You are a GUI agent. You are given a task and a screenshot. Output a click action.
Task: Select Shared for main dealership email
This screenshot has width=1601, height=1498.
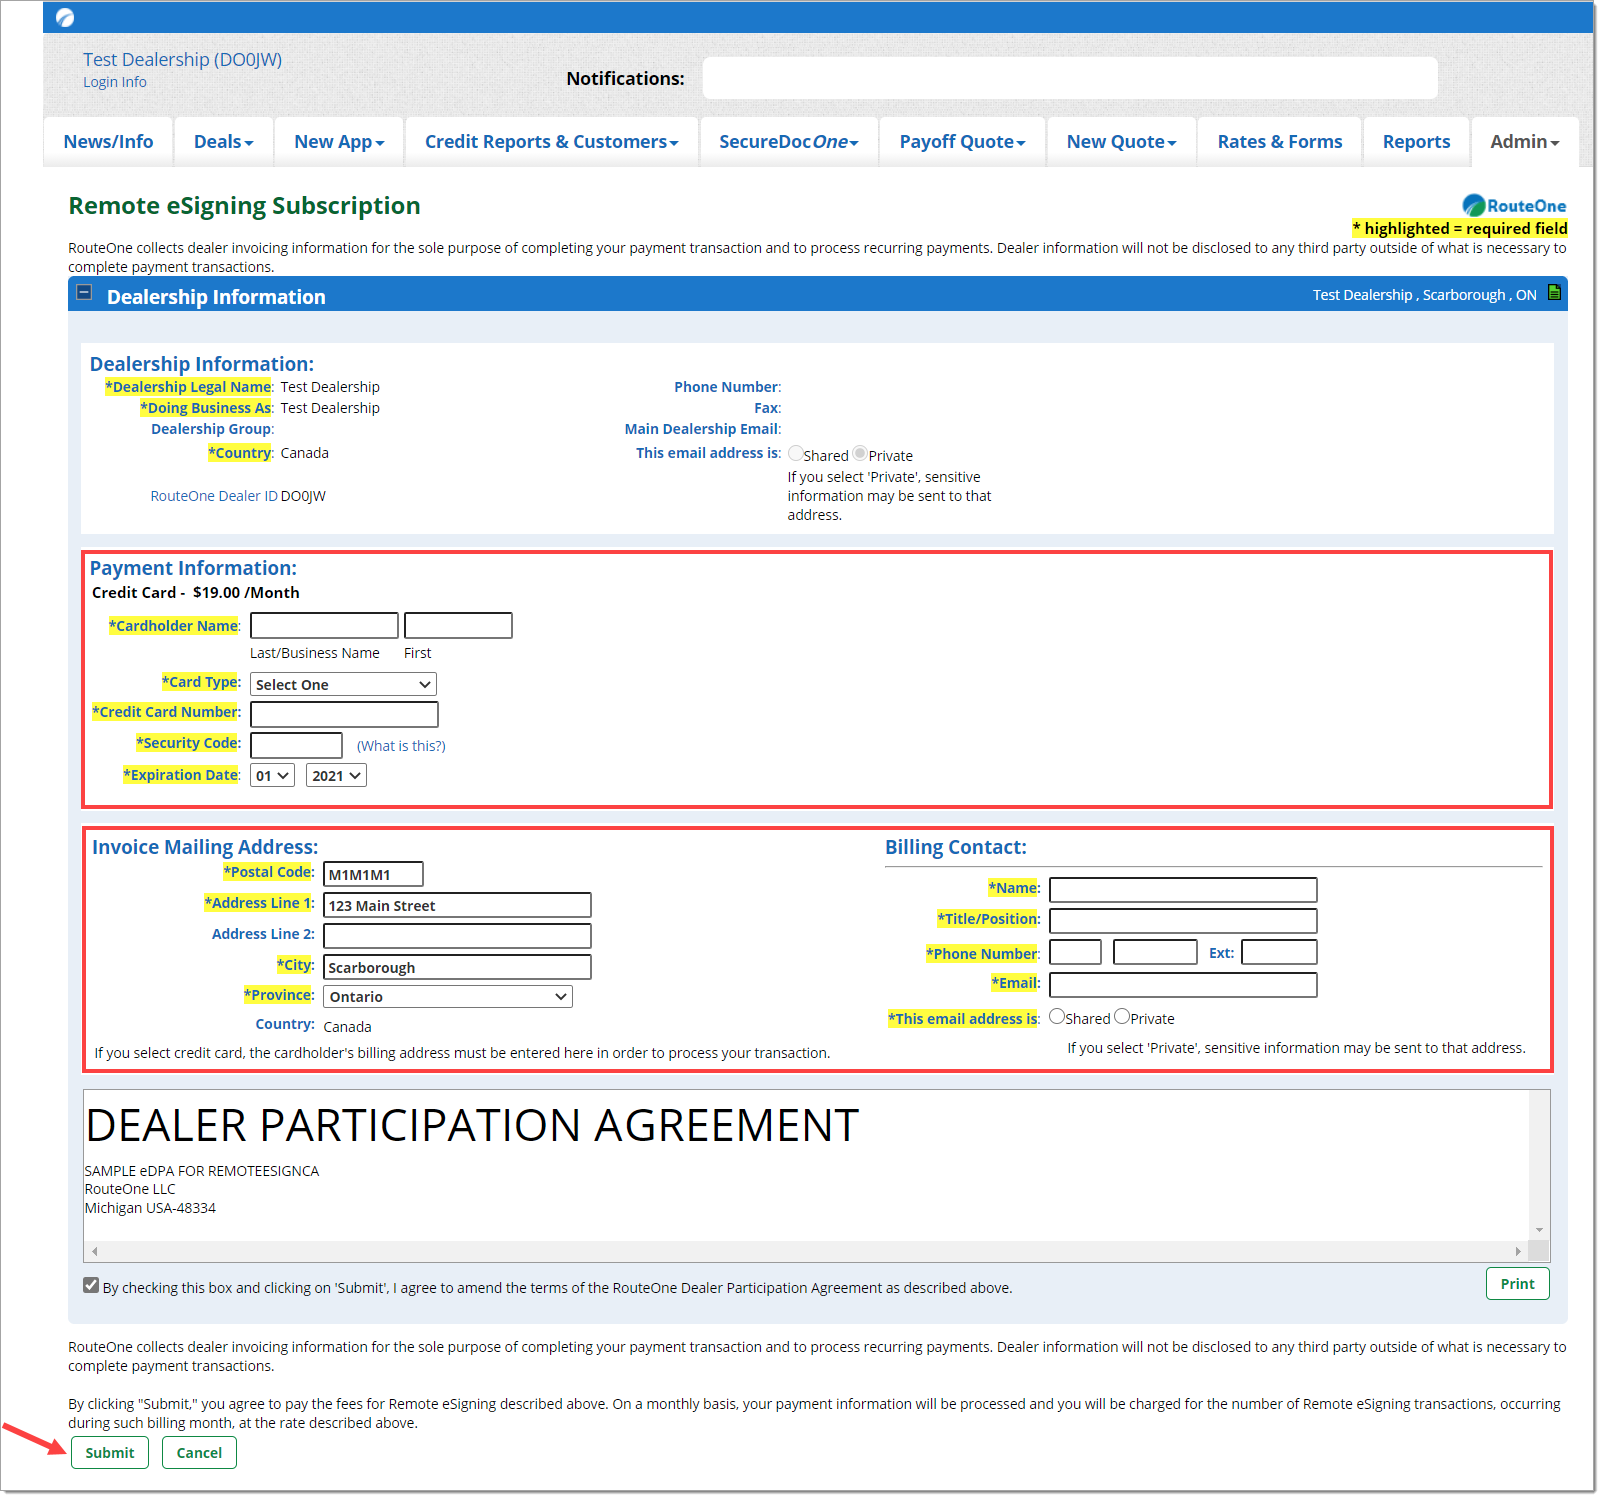click(796, 454)
